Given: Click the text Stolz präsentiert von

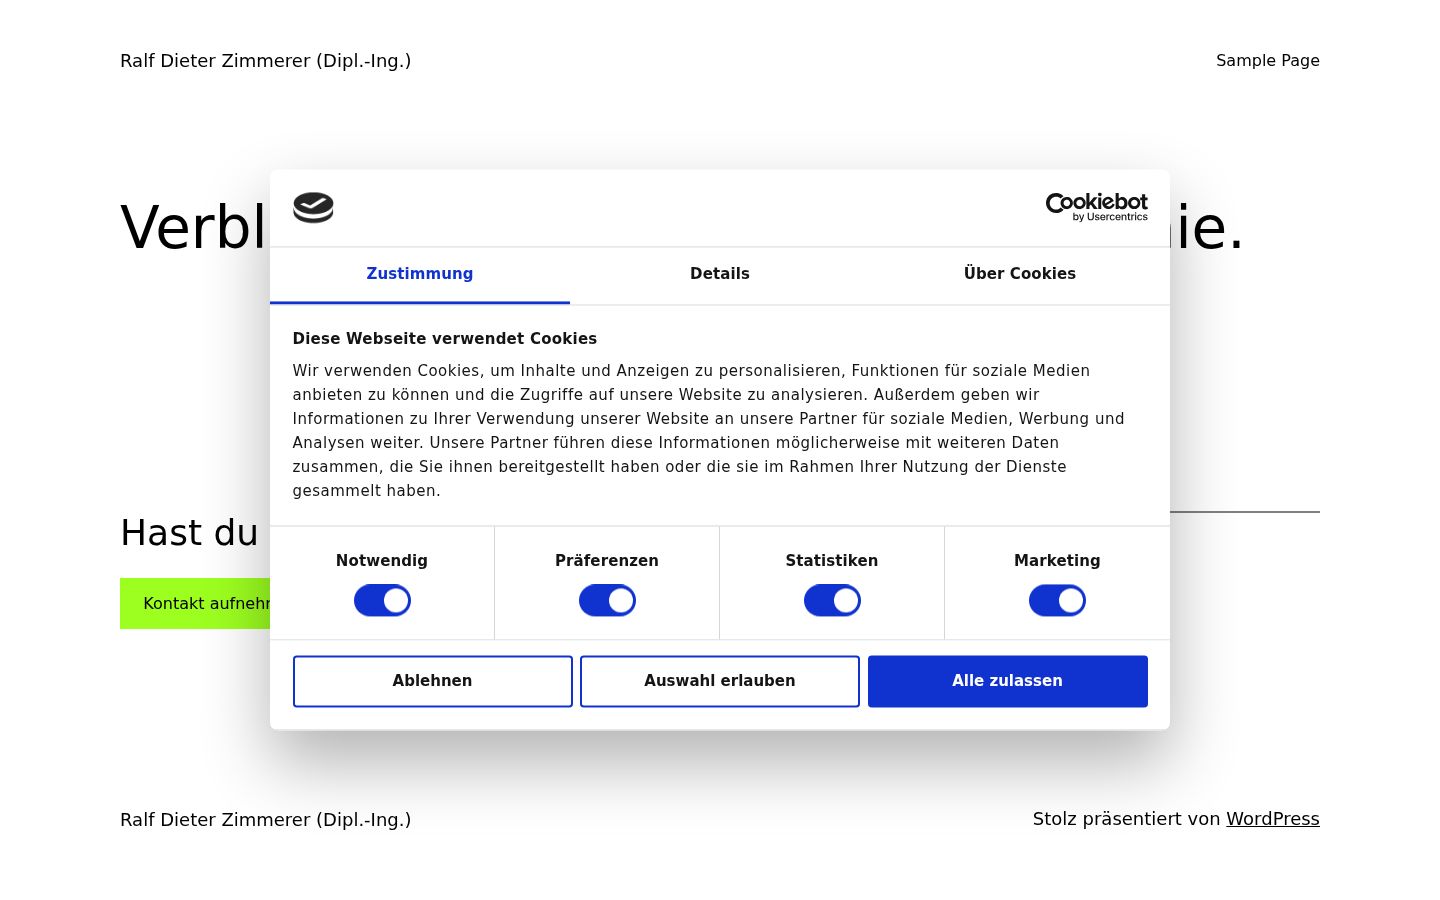Looking at the screenshot, I should [1127, 819].
